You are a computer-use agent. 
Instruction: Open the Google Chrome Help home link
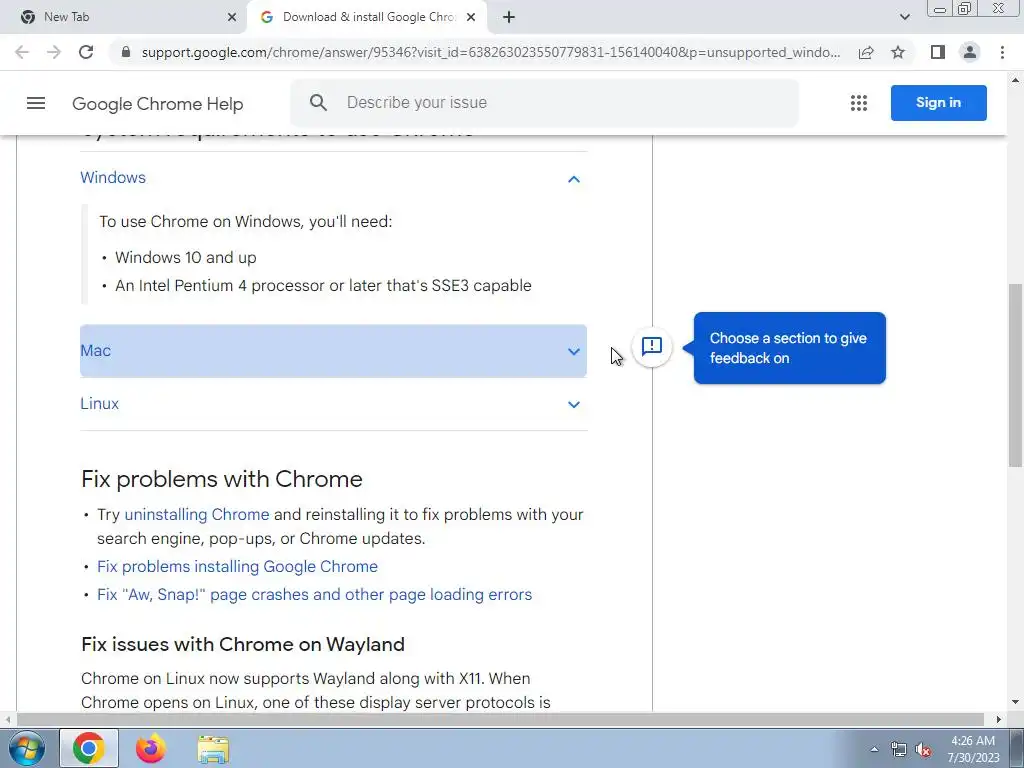click(157, 104)
